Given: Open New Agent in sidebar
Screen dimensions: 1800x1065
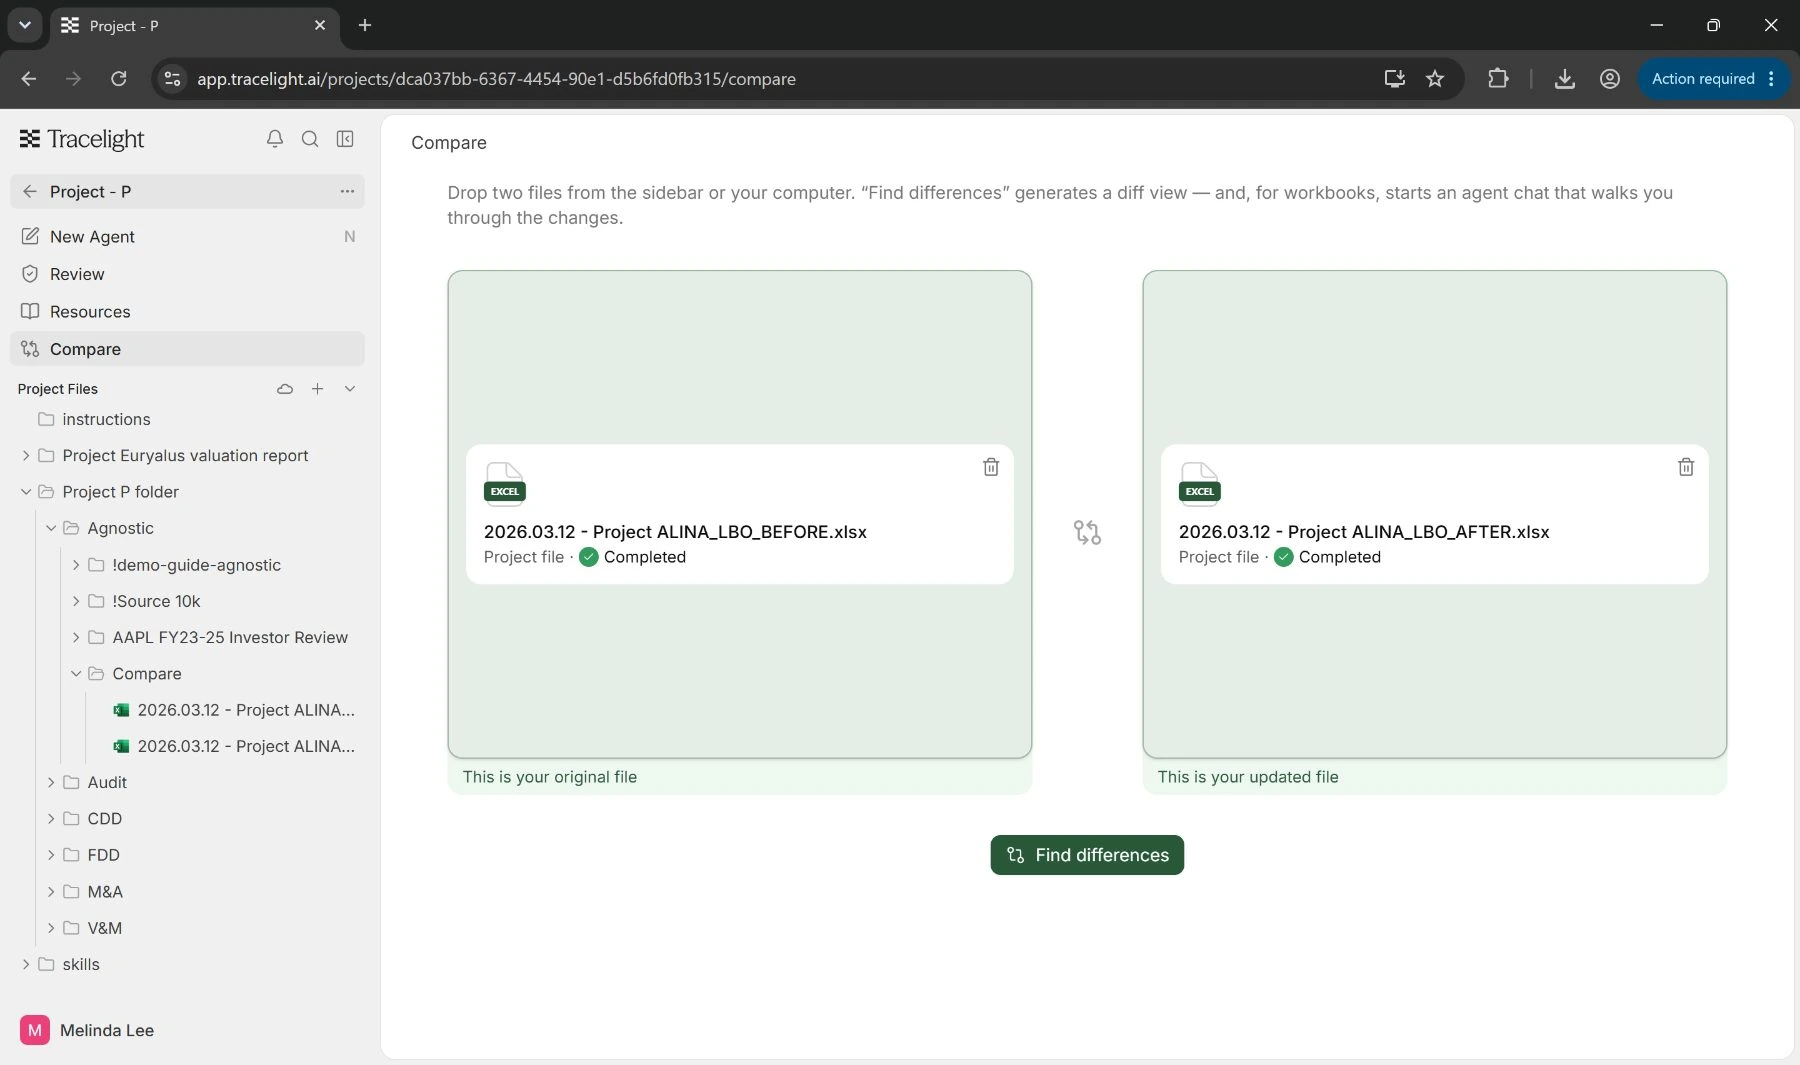Looking at the screenshot, I should (187, 237).
